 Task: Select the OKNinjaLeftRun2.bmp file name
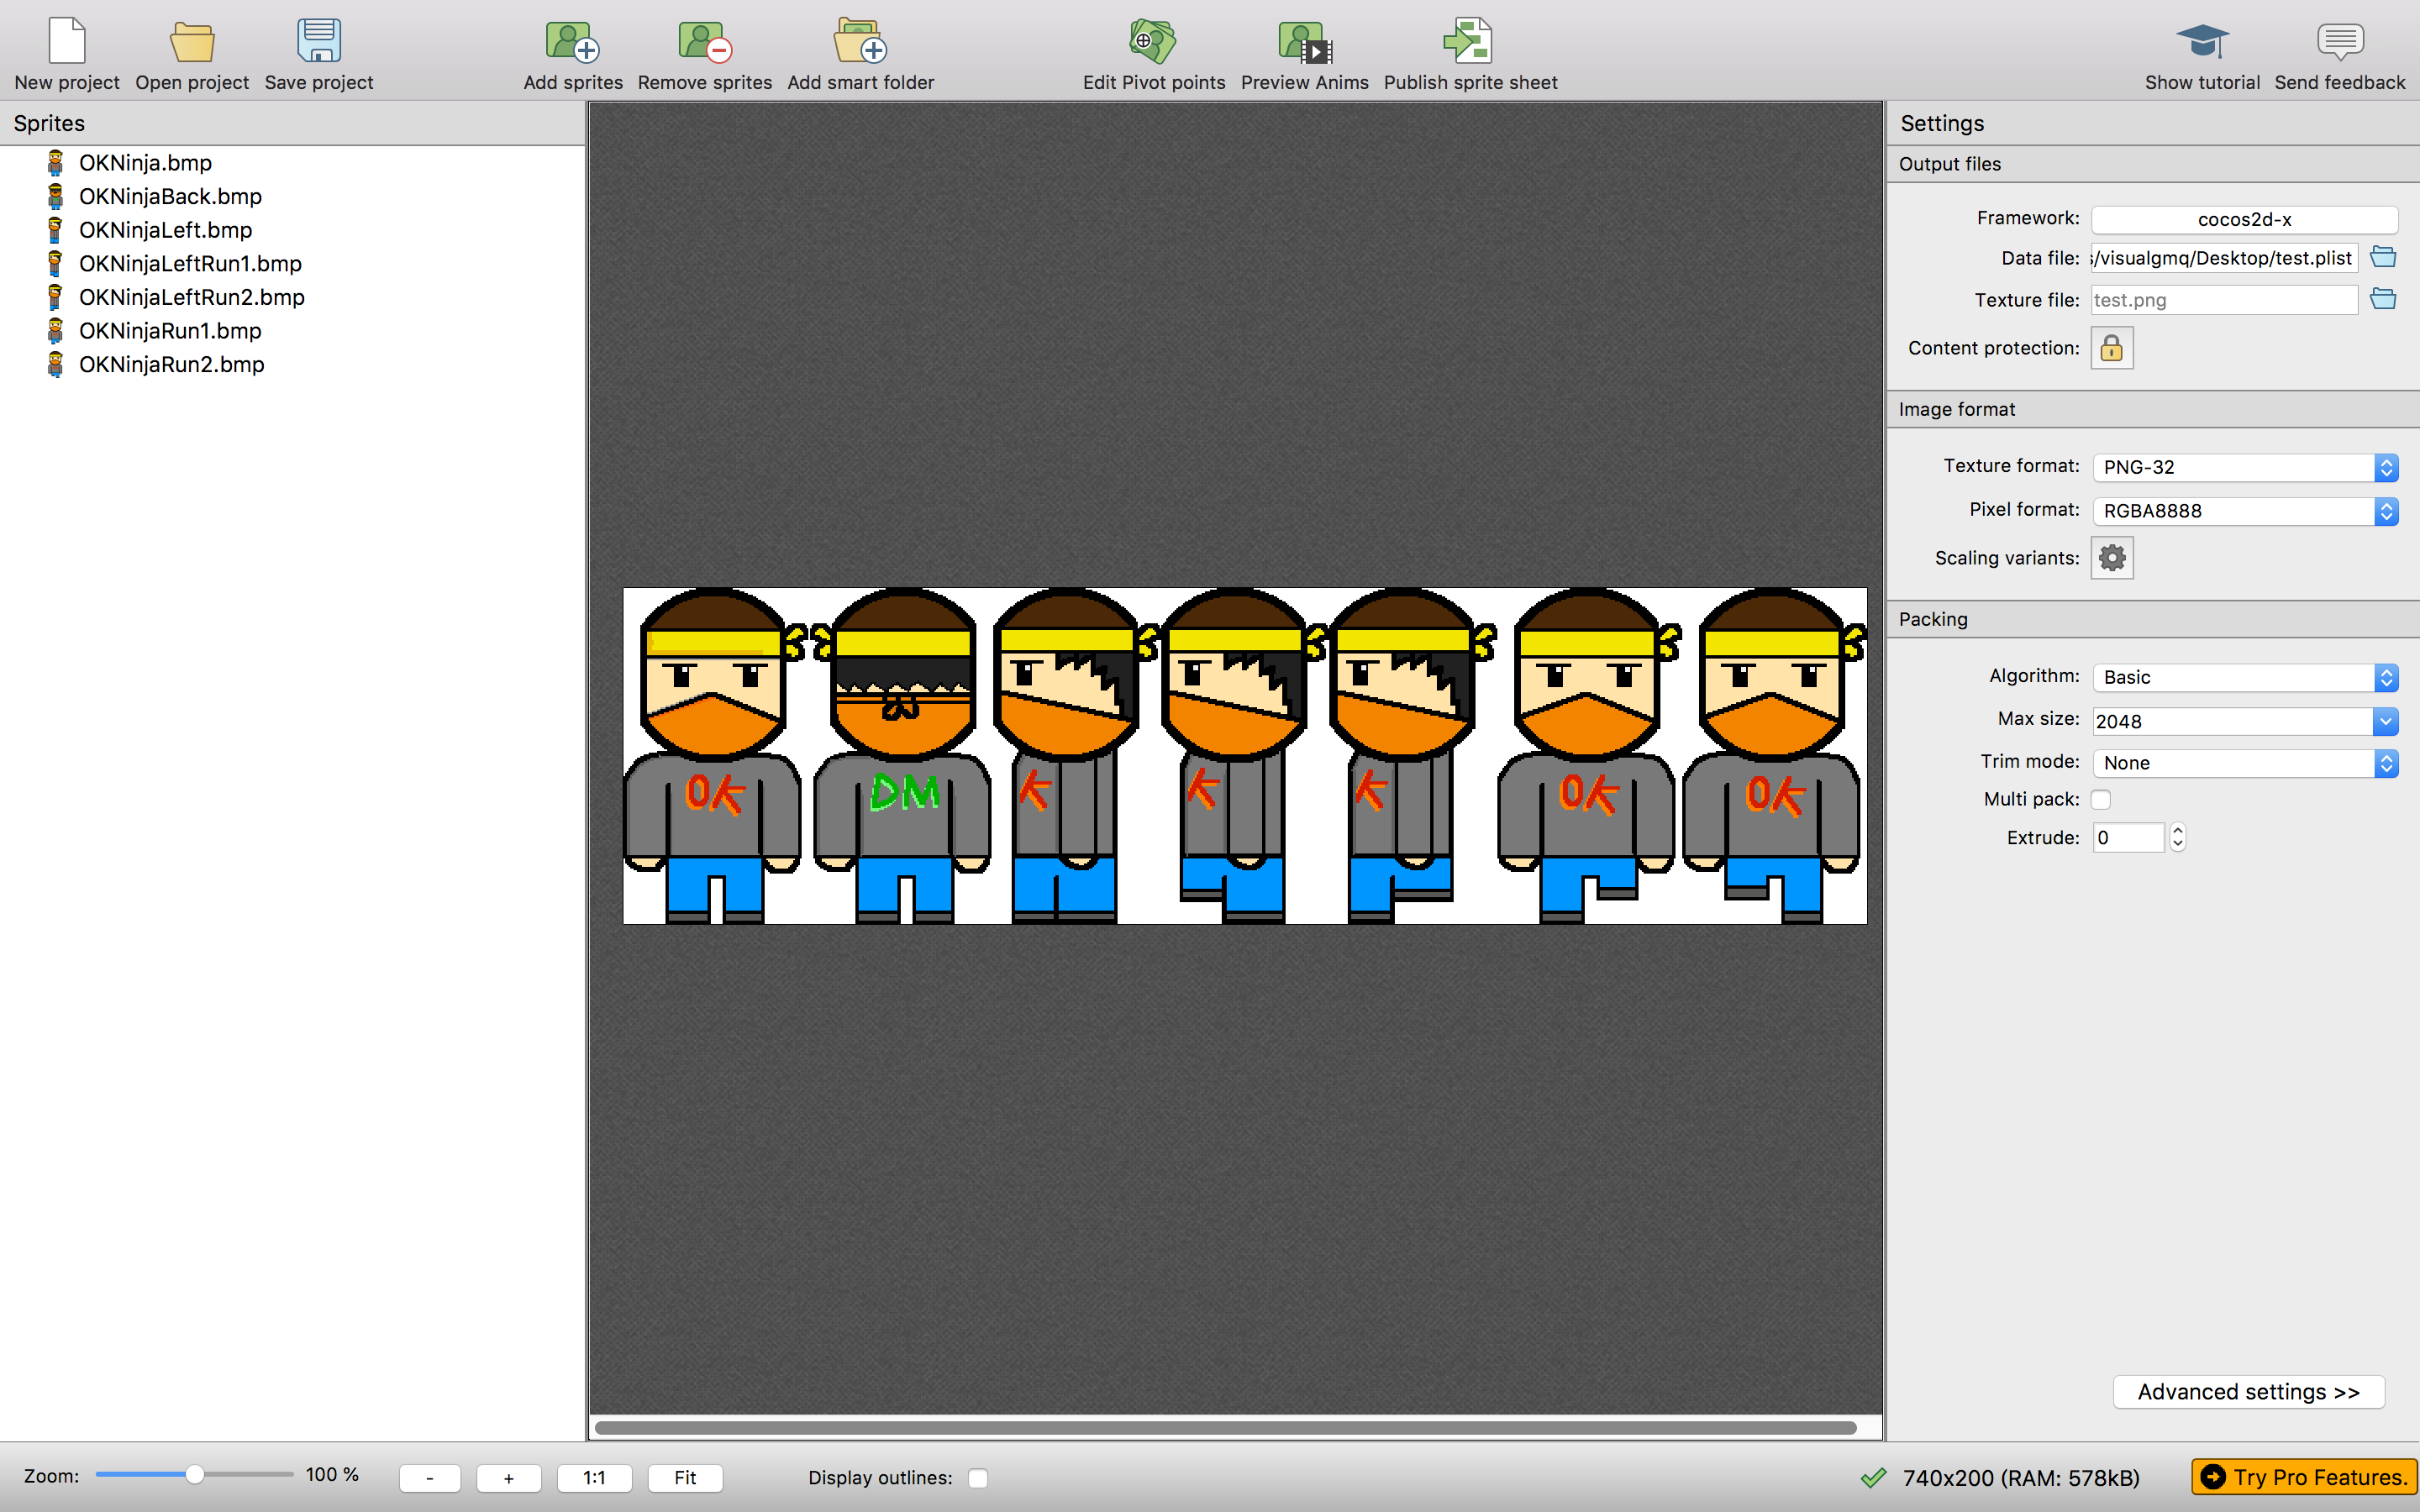point(191,297)
